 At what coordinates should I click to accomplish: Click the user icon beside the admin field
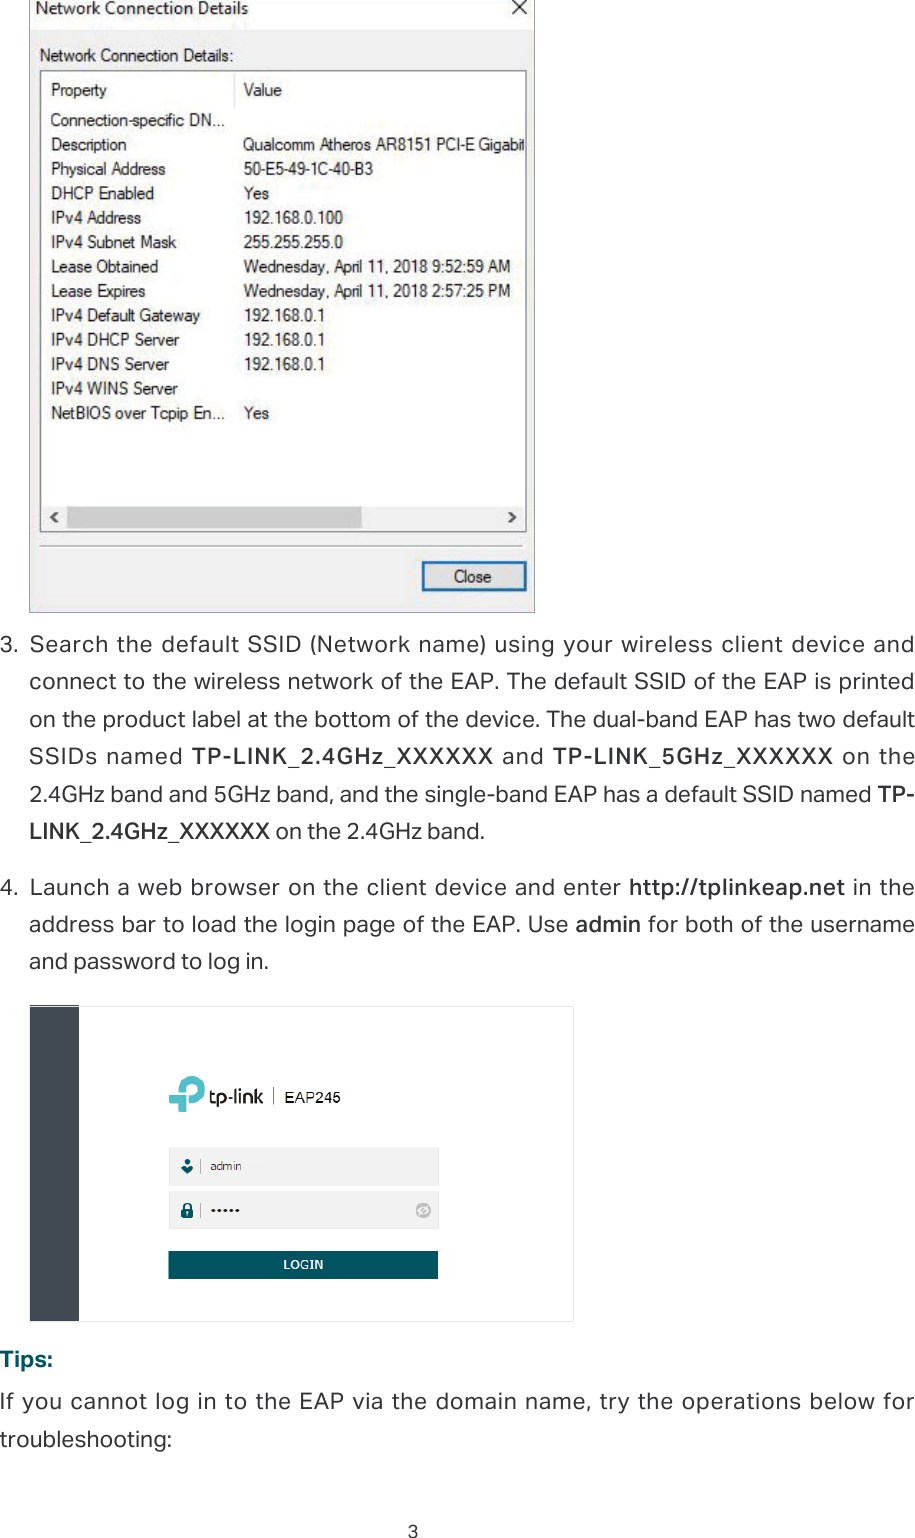(x=186, y=1165)
